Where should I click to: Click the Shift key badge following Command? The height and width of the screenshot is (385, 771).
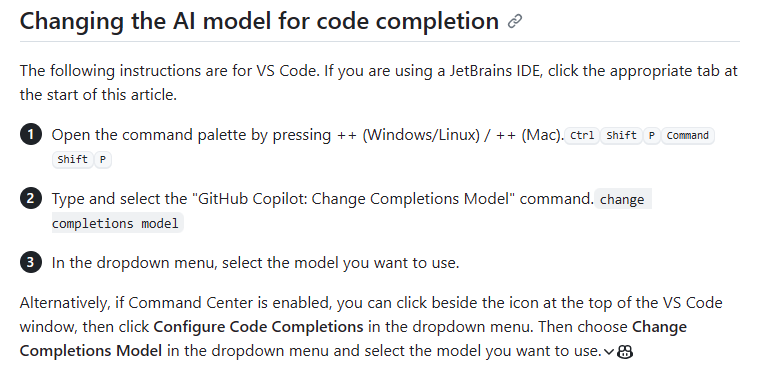(72, 160)
